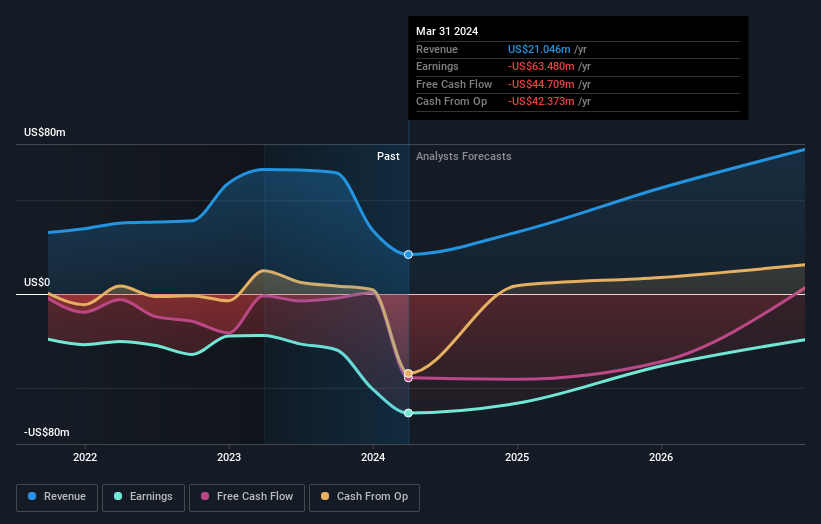Click the 2025 x-axis label
The width and height of the screenshot is (821, 524).
pos(517,457)
